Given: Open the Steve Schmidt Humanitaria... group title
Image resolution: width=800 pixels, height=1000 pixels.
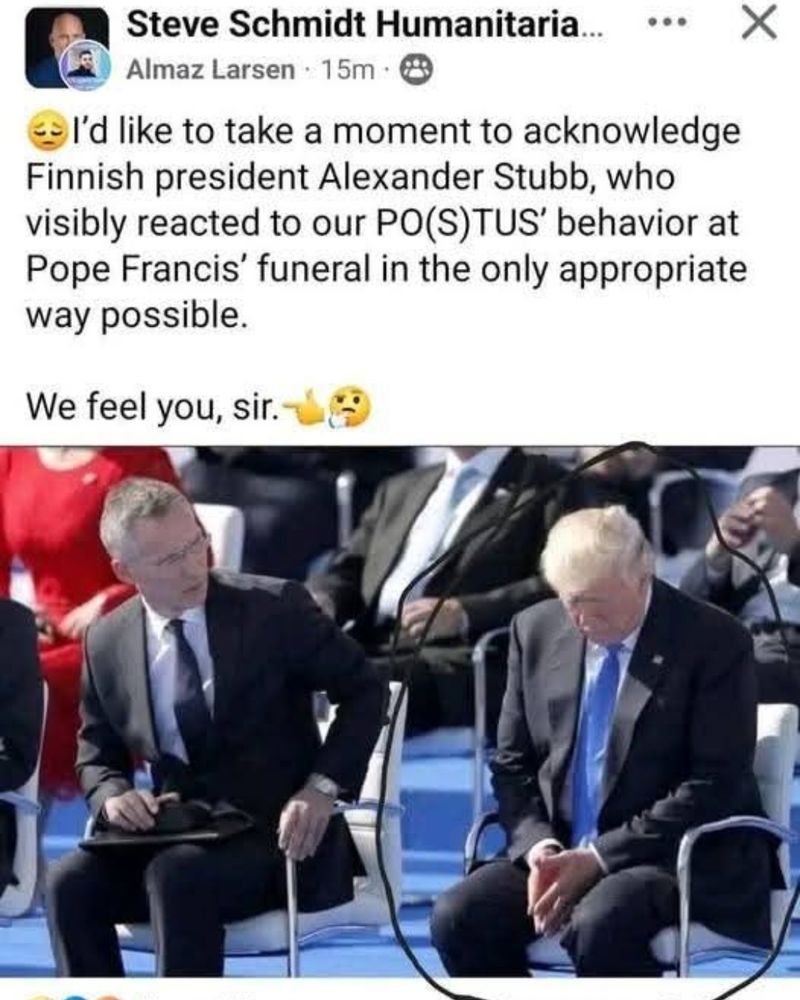Looking at the screenshot, I should click(x=364, y=25).
